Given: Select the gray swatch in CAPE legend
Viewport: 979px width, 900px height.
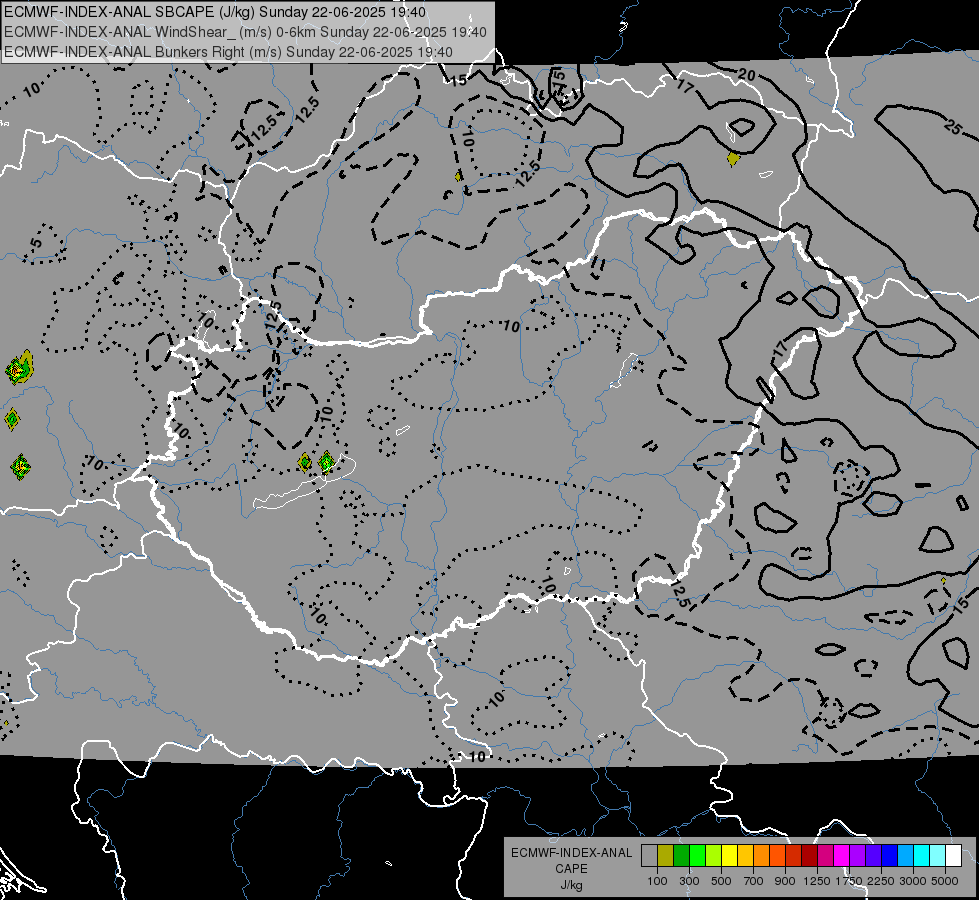Looking at the screenshot, I should coord(649,856).
